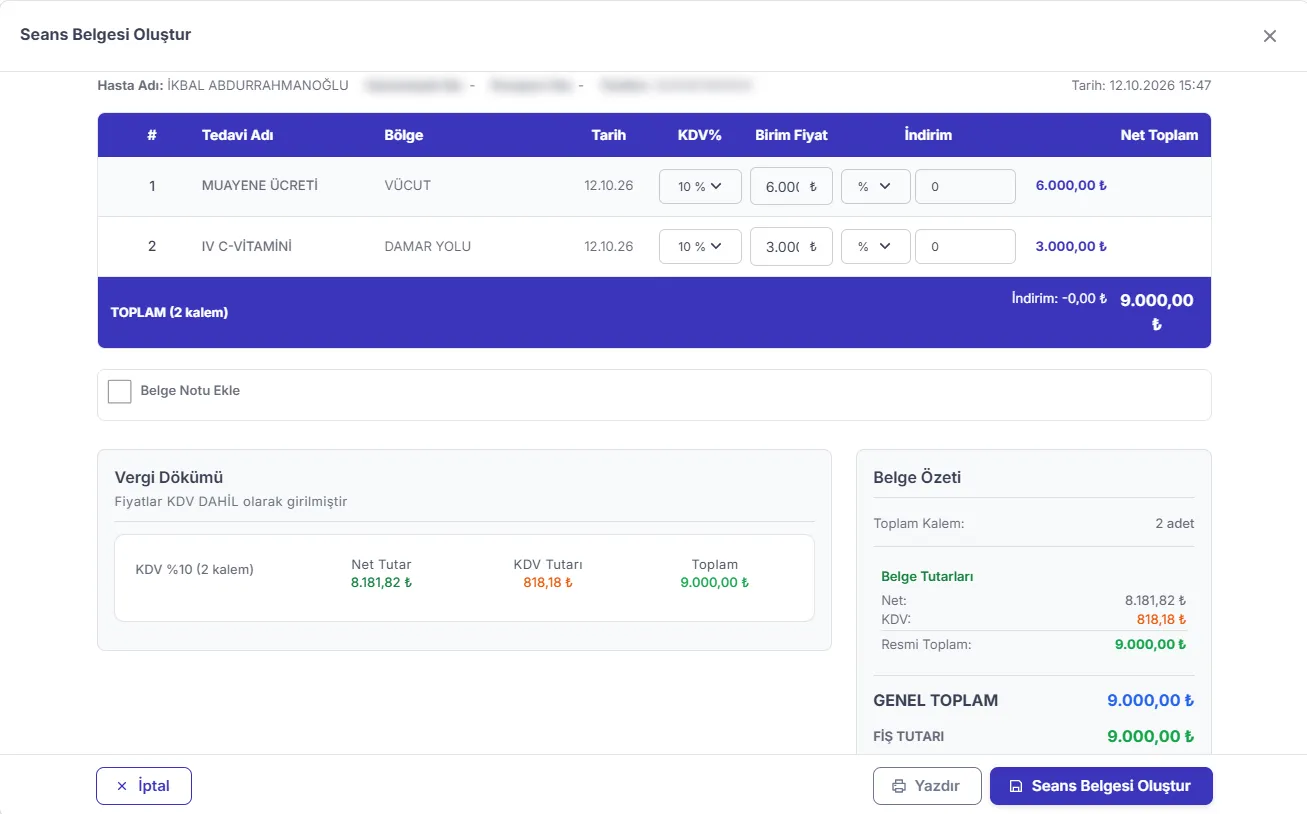Click the 2 adet item count
Image resolution: width=1307 pixels, height=814 pixels.
pos(1175,524)
